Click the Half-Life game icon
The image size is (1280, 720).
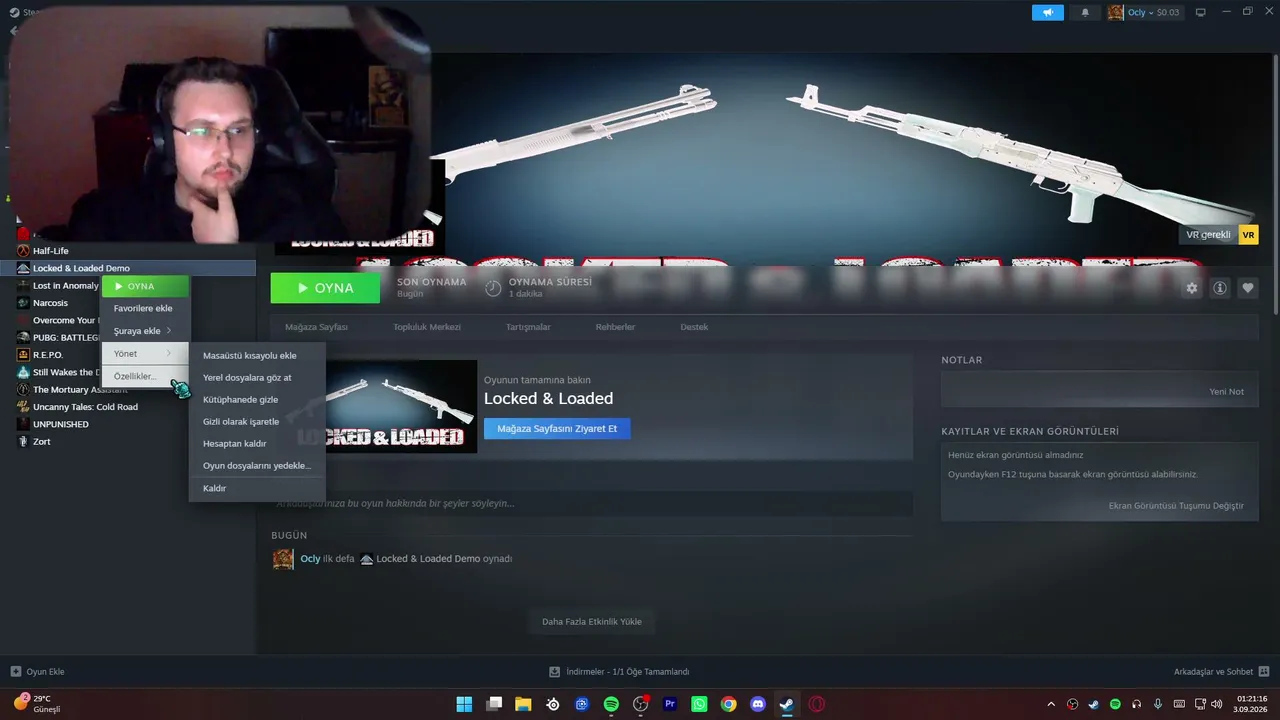click(23, 251)
